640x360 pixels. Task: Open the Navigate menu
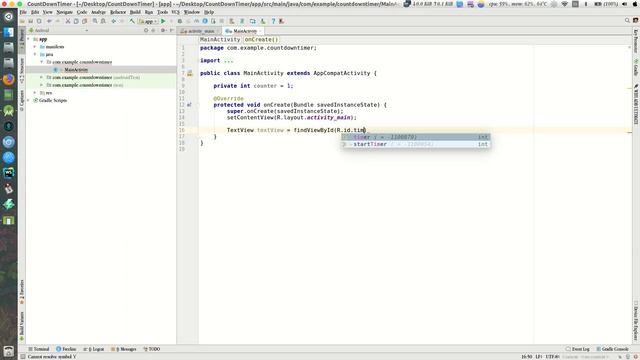(64, 12)
